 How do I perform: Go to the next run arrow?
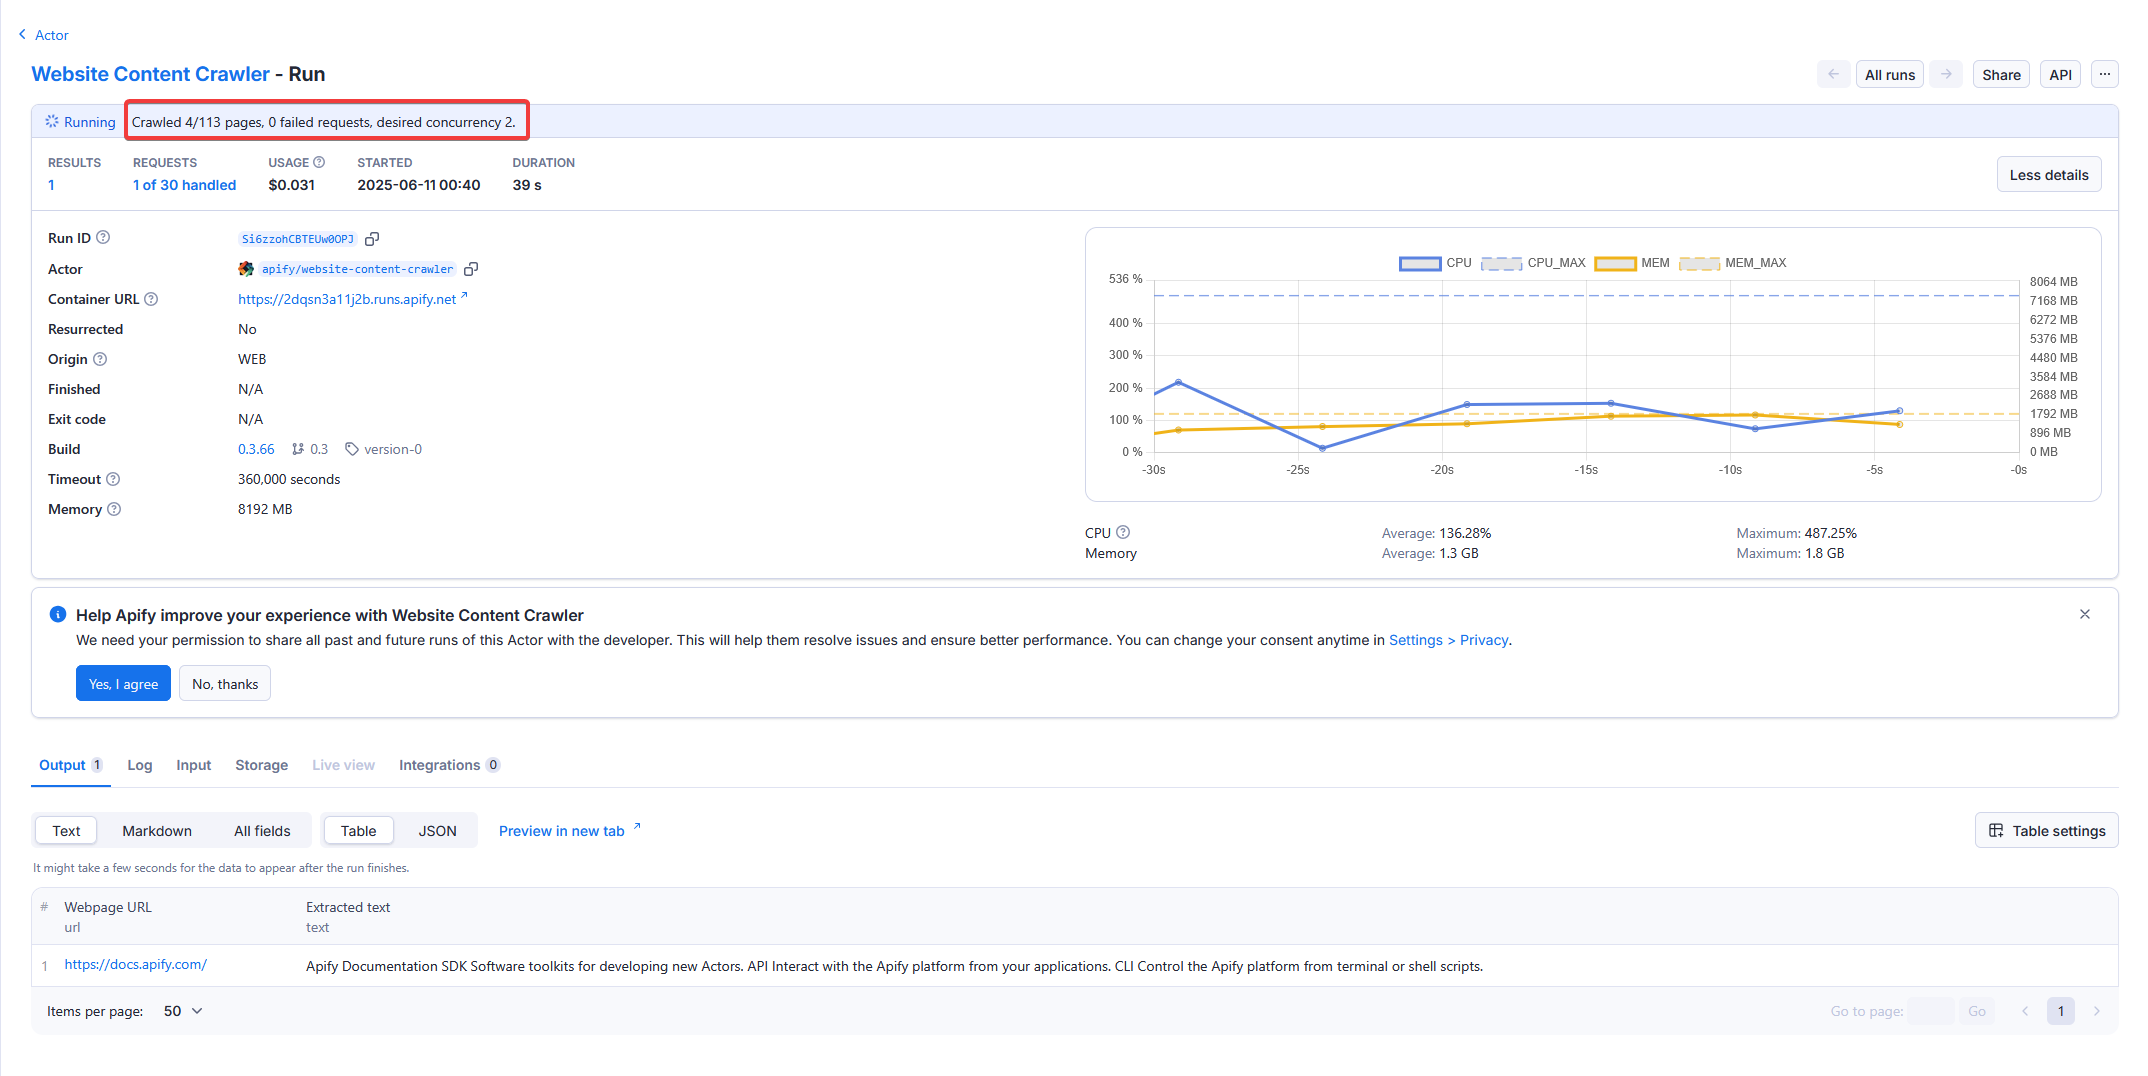tap(1946, 75)
